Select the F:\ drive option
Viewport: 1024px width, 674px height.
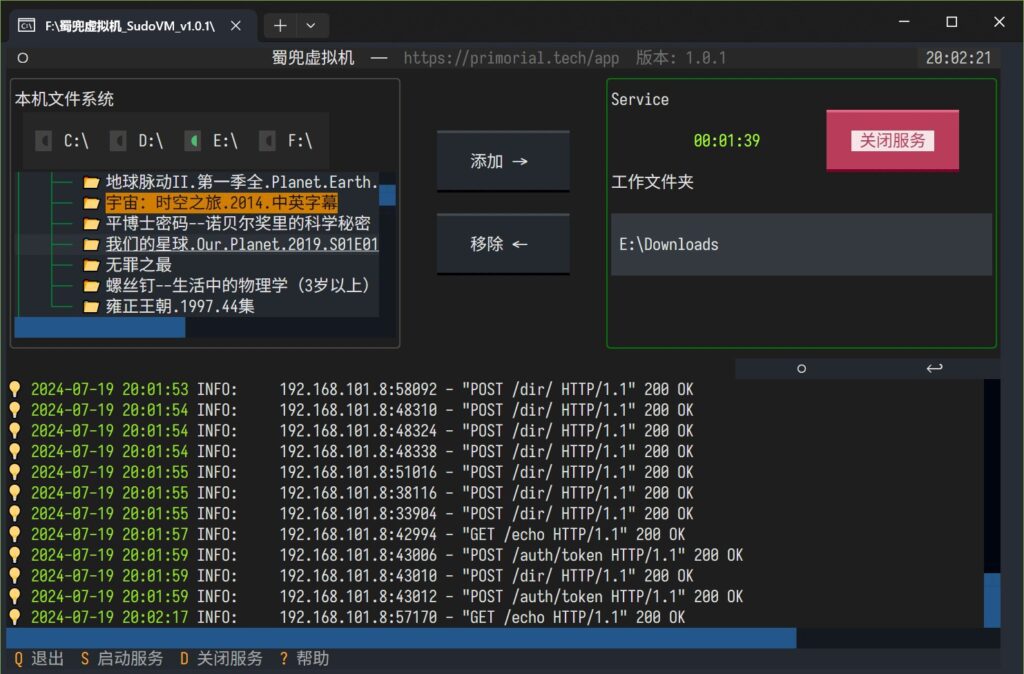[268, 140]
